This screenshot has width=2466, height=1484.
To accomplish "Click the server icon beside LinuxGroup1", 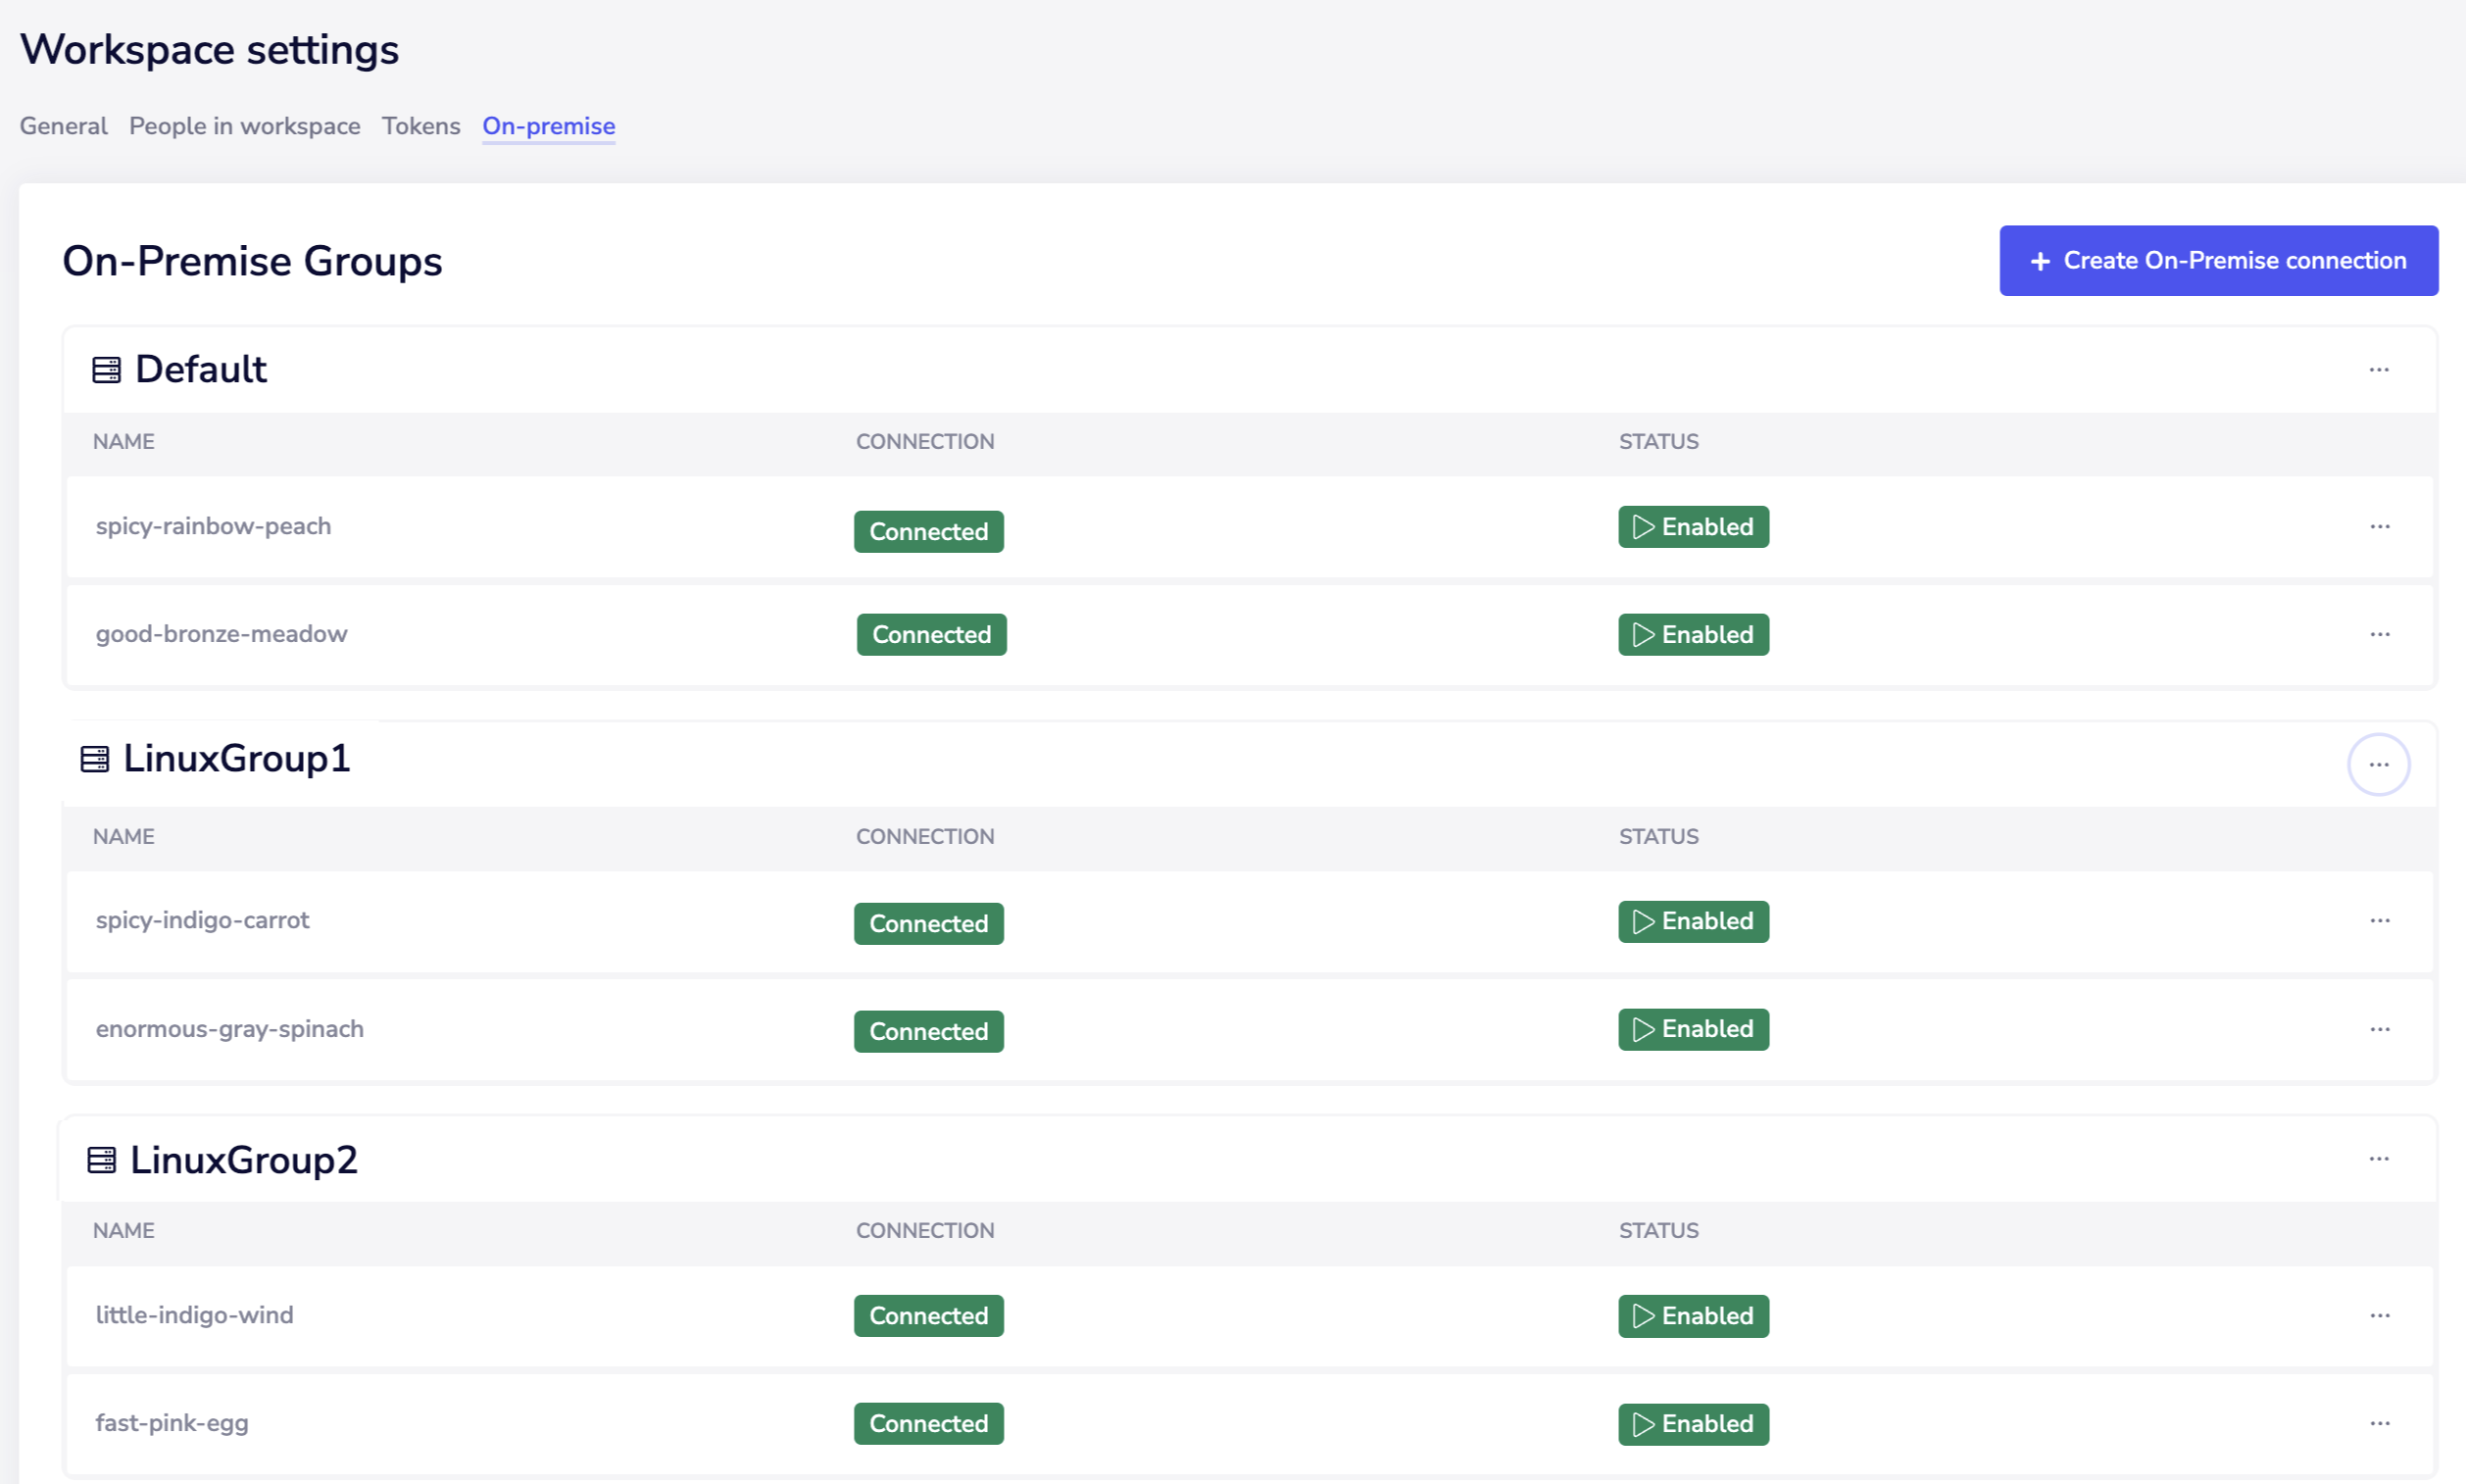I will tap(97, 758).
